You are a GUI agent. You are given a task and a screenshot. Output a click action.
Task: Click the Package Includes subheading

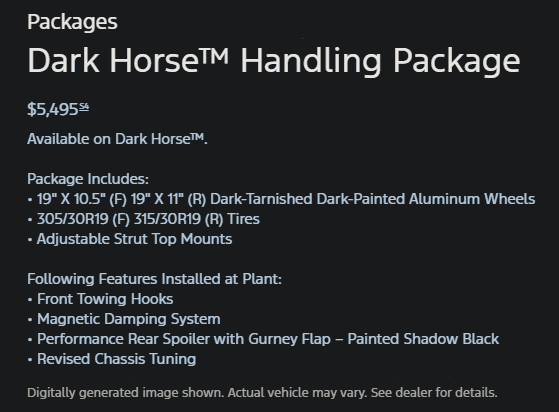tap(88, 179)
